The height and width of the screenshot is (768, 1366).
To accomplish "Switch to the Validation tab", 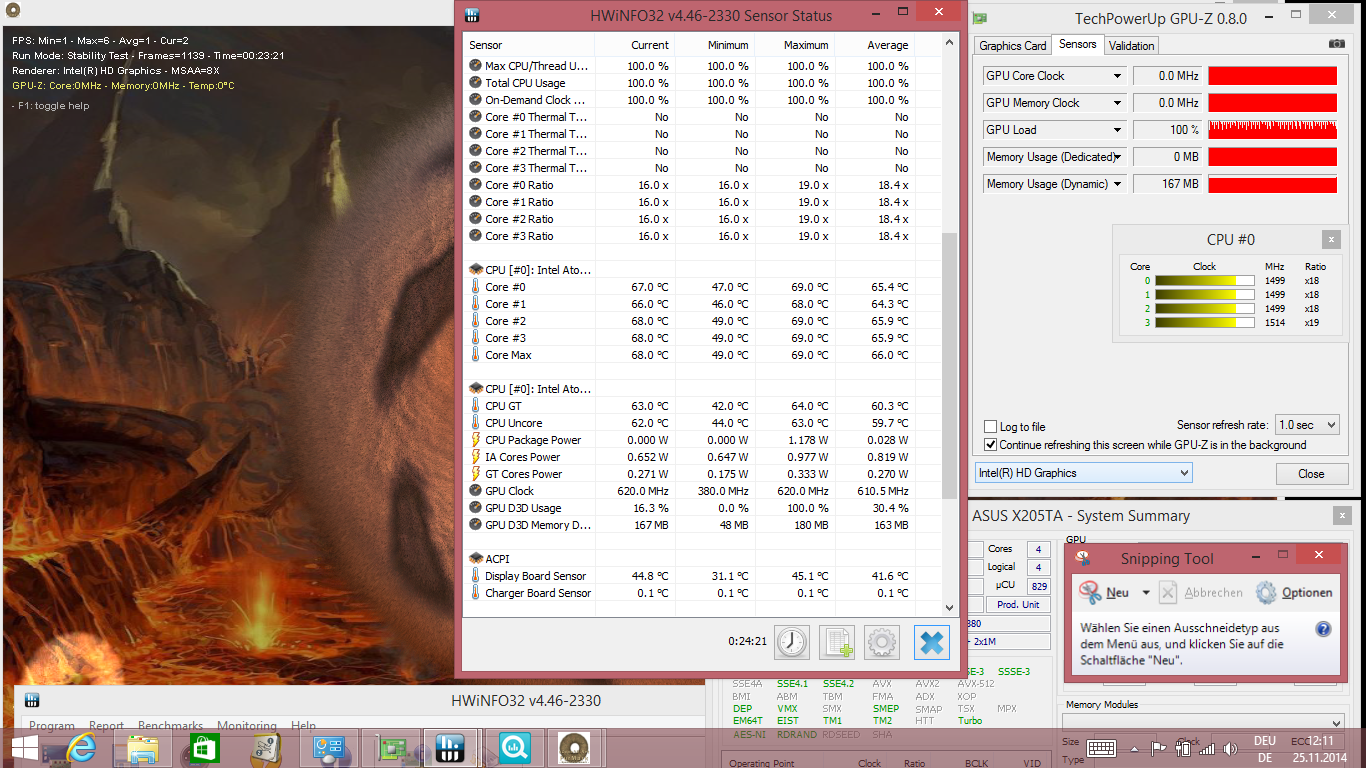I will pos(1132,46).
